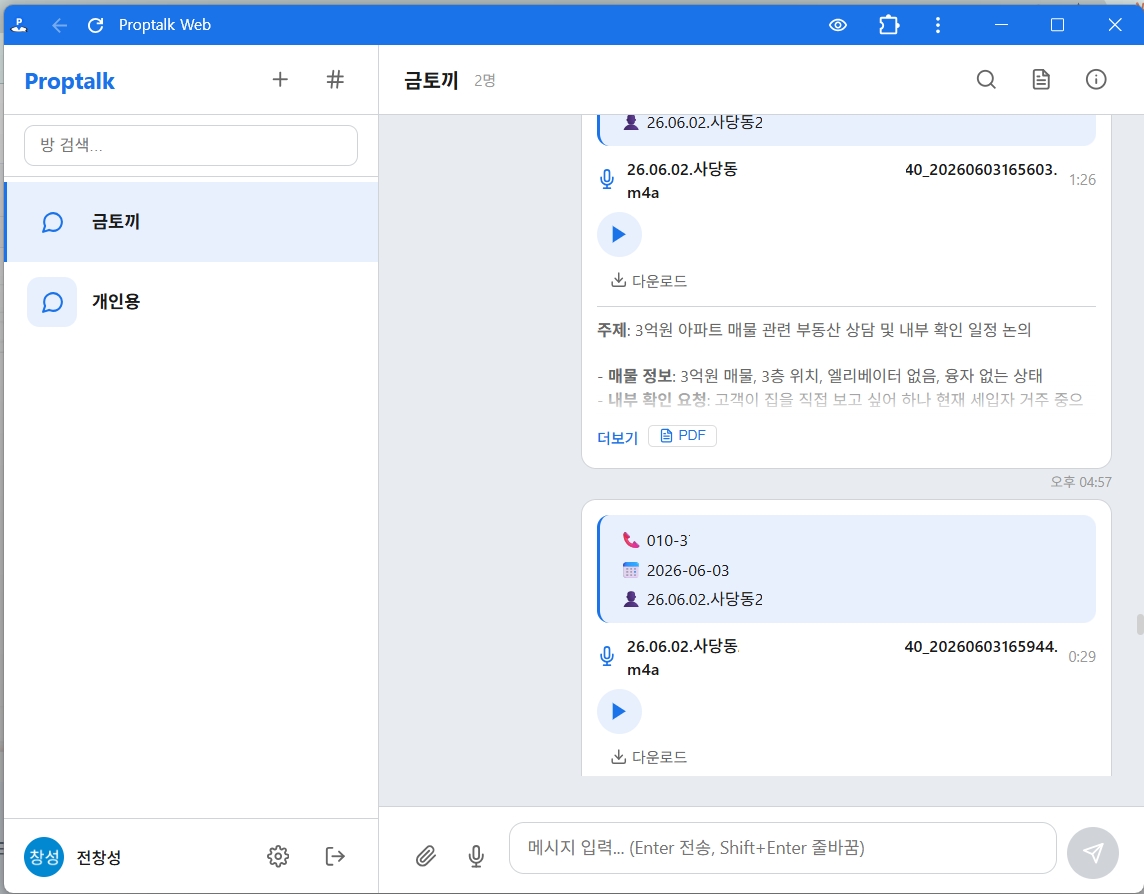Click the chat scrollbar thumb

pyautogui.click(x=1140, y=625)
